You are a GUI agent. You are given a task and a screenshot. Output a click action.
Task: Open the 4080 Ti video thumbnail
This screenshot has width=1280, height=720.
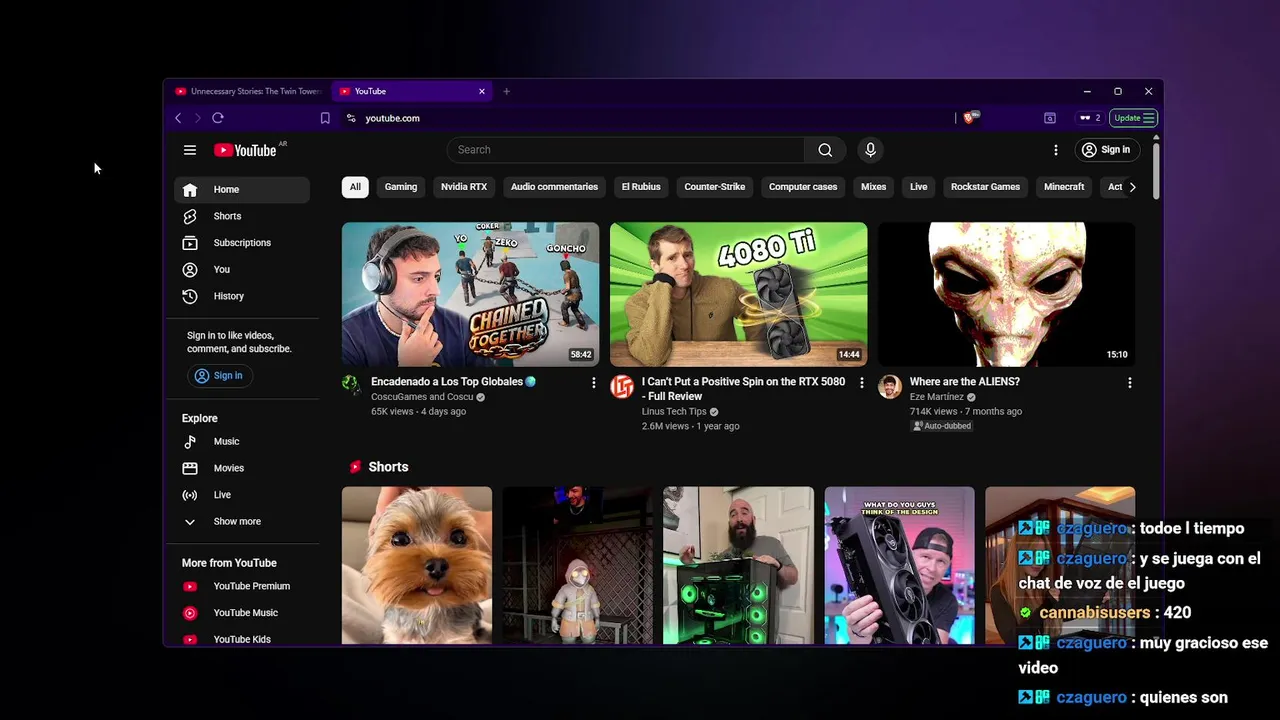(x=739, y=294)
